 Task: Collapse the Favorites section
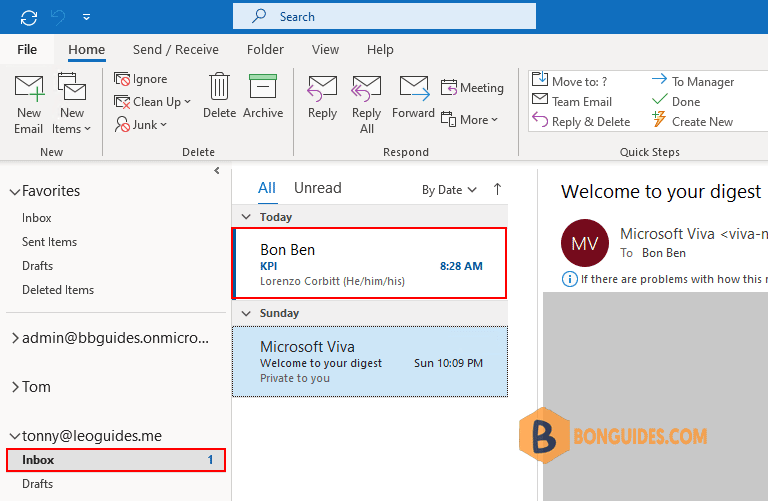(x=15, y=191)
